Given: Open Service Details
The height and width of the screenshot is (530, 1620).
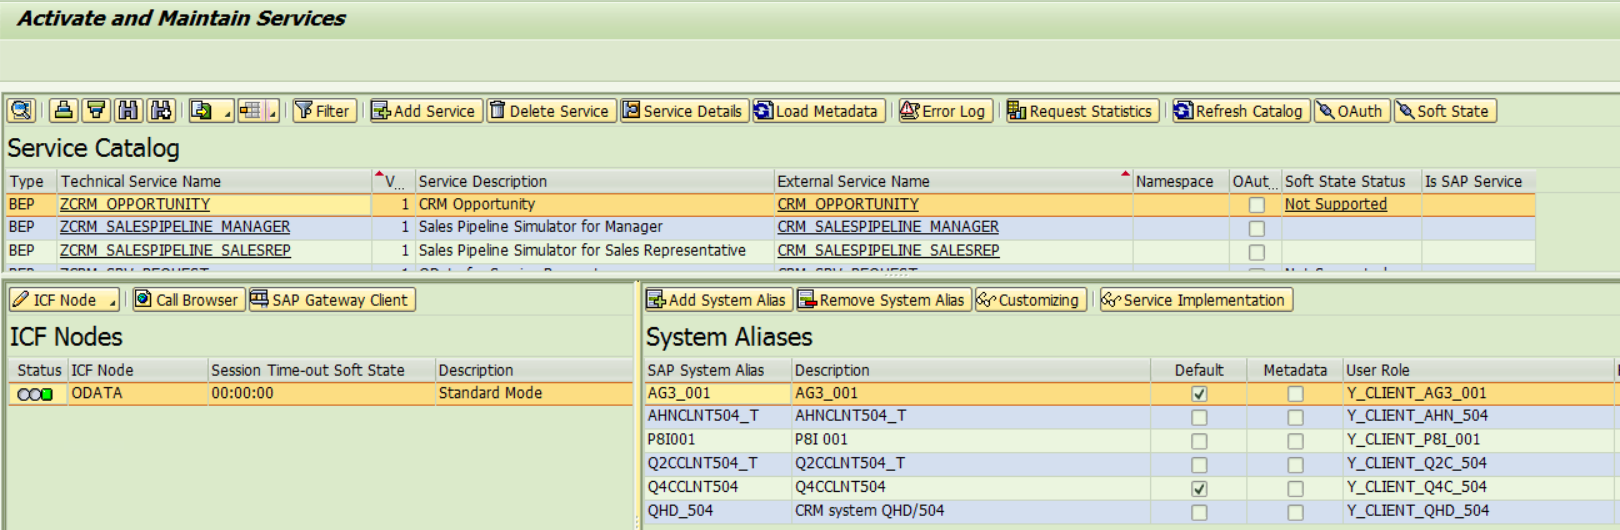Looking at the screenshot, I should coord(683,111).
